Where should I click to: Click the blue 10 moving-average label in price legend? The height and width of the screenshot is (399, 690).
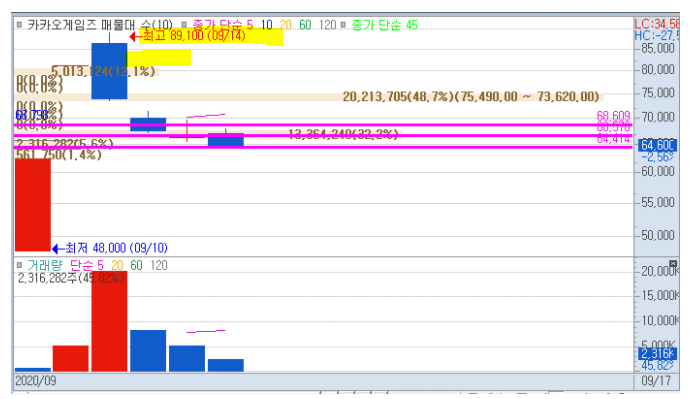tap(267, 25)
